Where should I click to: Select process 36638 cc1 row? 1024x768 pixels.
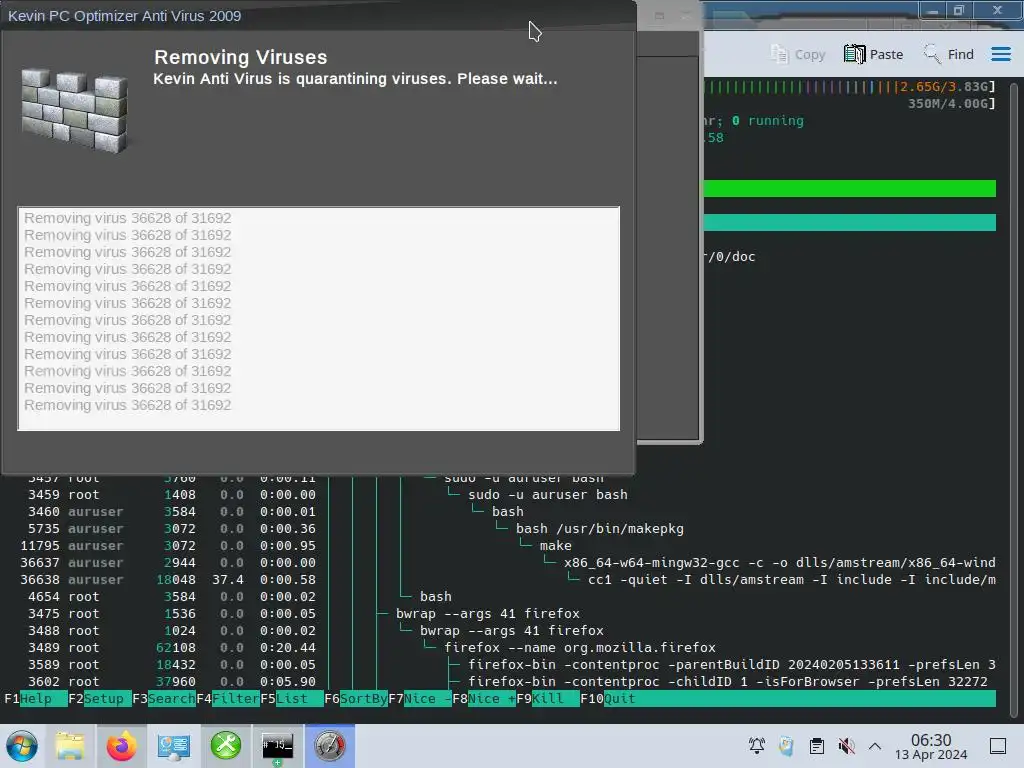pyautogui.click(x=500, y=580)
